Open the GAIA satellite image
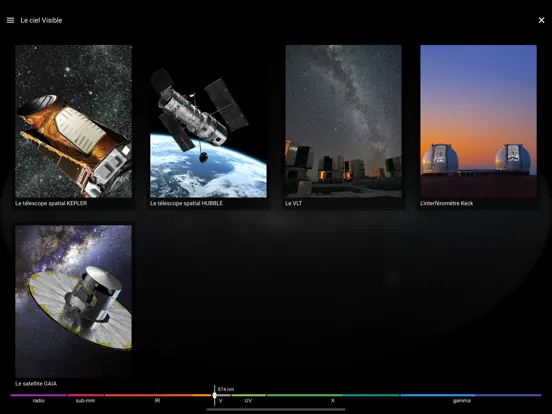The image size is (552, 414). pyautogui.click(x=74, y=301)
